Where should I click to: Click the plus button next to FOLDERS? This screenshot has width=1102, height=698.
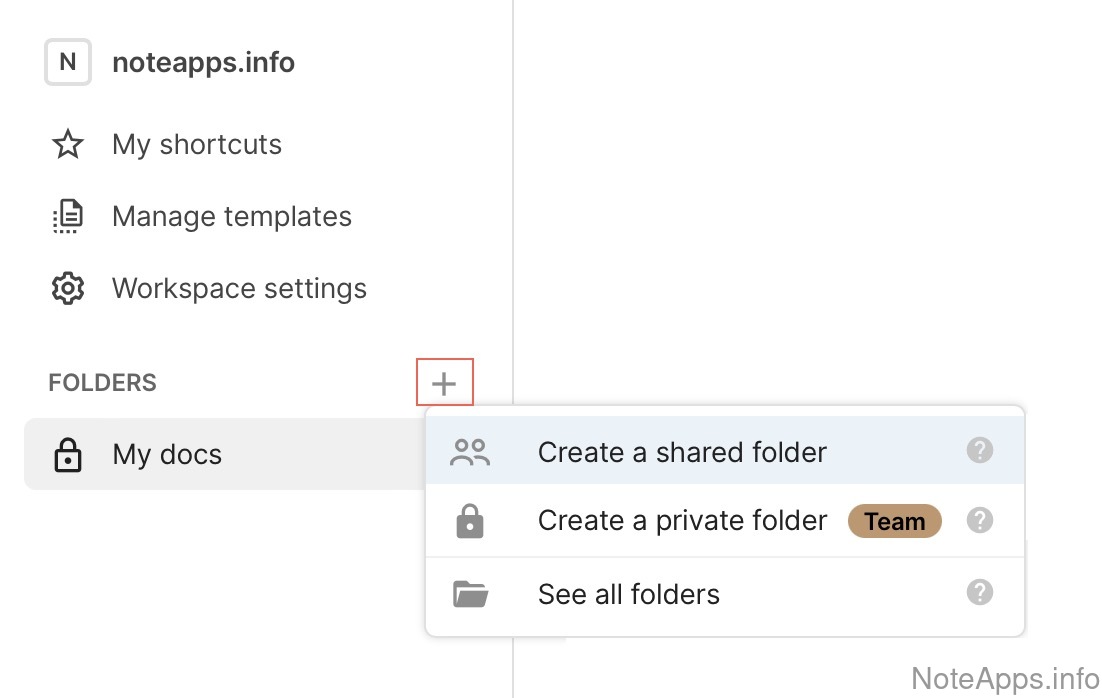444,383
